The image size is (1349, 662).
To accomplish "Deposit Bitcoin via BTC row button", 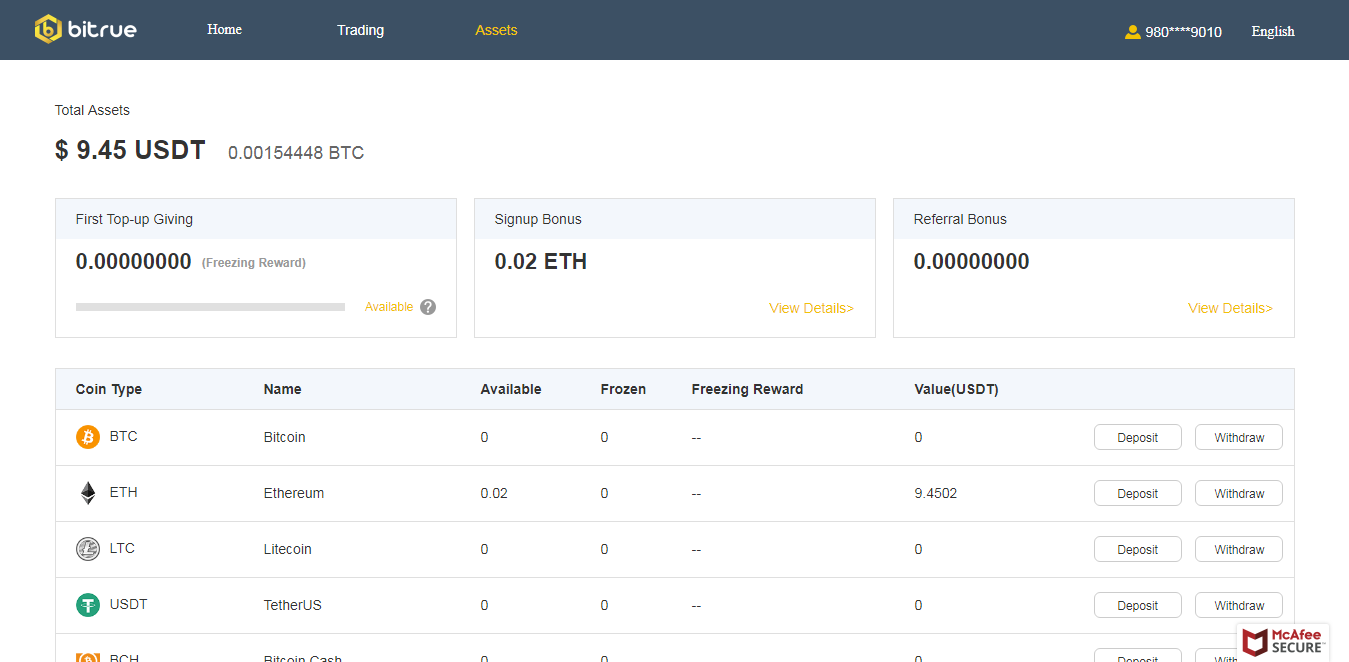I will tap(1138, 437).
